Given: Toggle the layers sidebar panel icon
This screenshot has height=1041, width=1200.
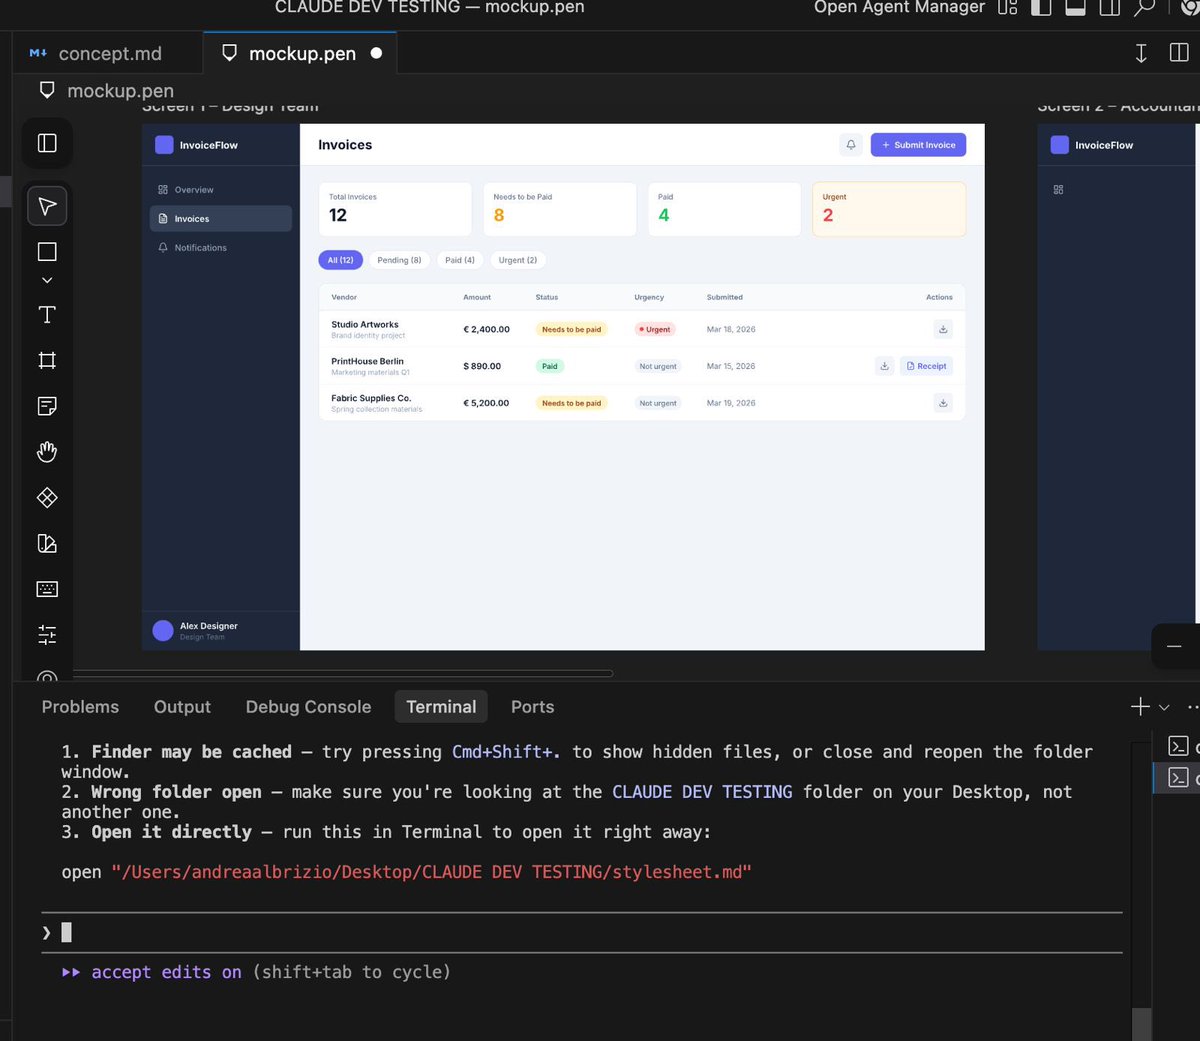Looking at the screenshot, I should coord(47,143).
